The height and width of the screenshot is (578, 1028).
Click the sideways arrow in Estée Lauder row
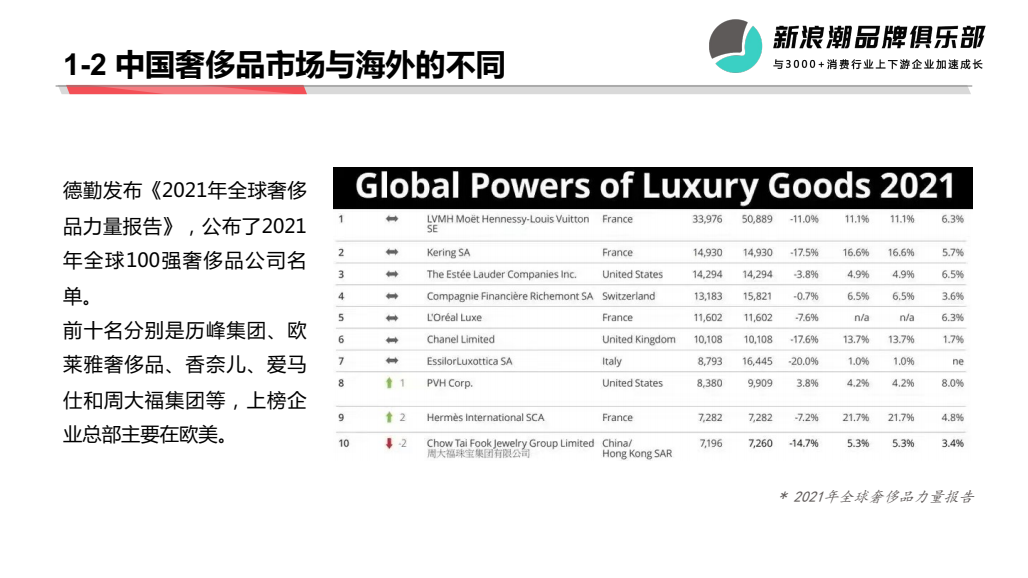click(x=392, y=274)
